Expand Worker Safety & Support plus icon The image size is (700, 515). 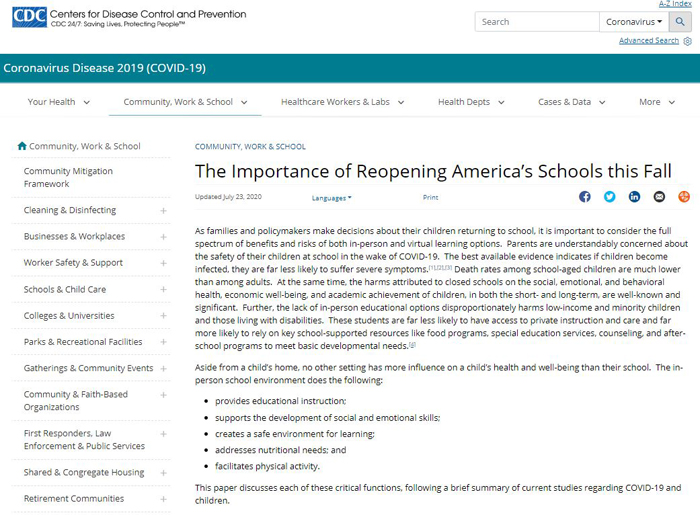(x=163, y=263)
